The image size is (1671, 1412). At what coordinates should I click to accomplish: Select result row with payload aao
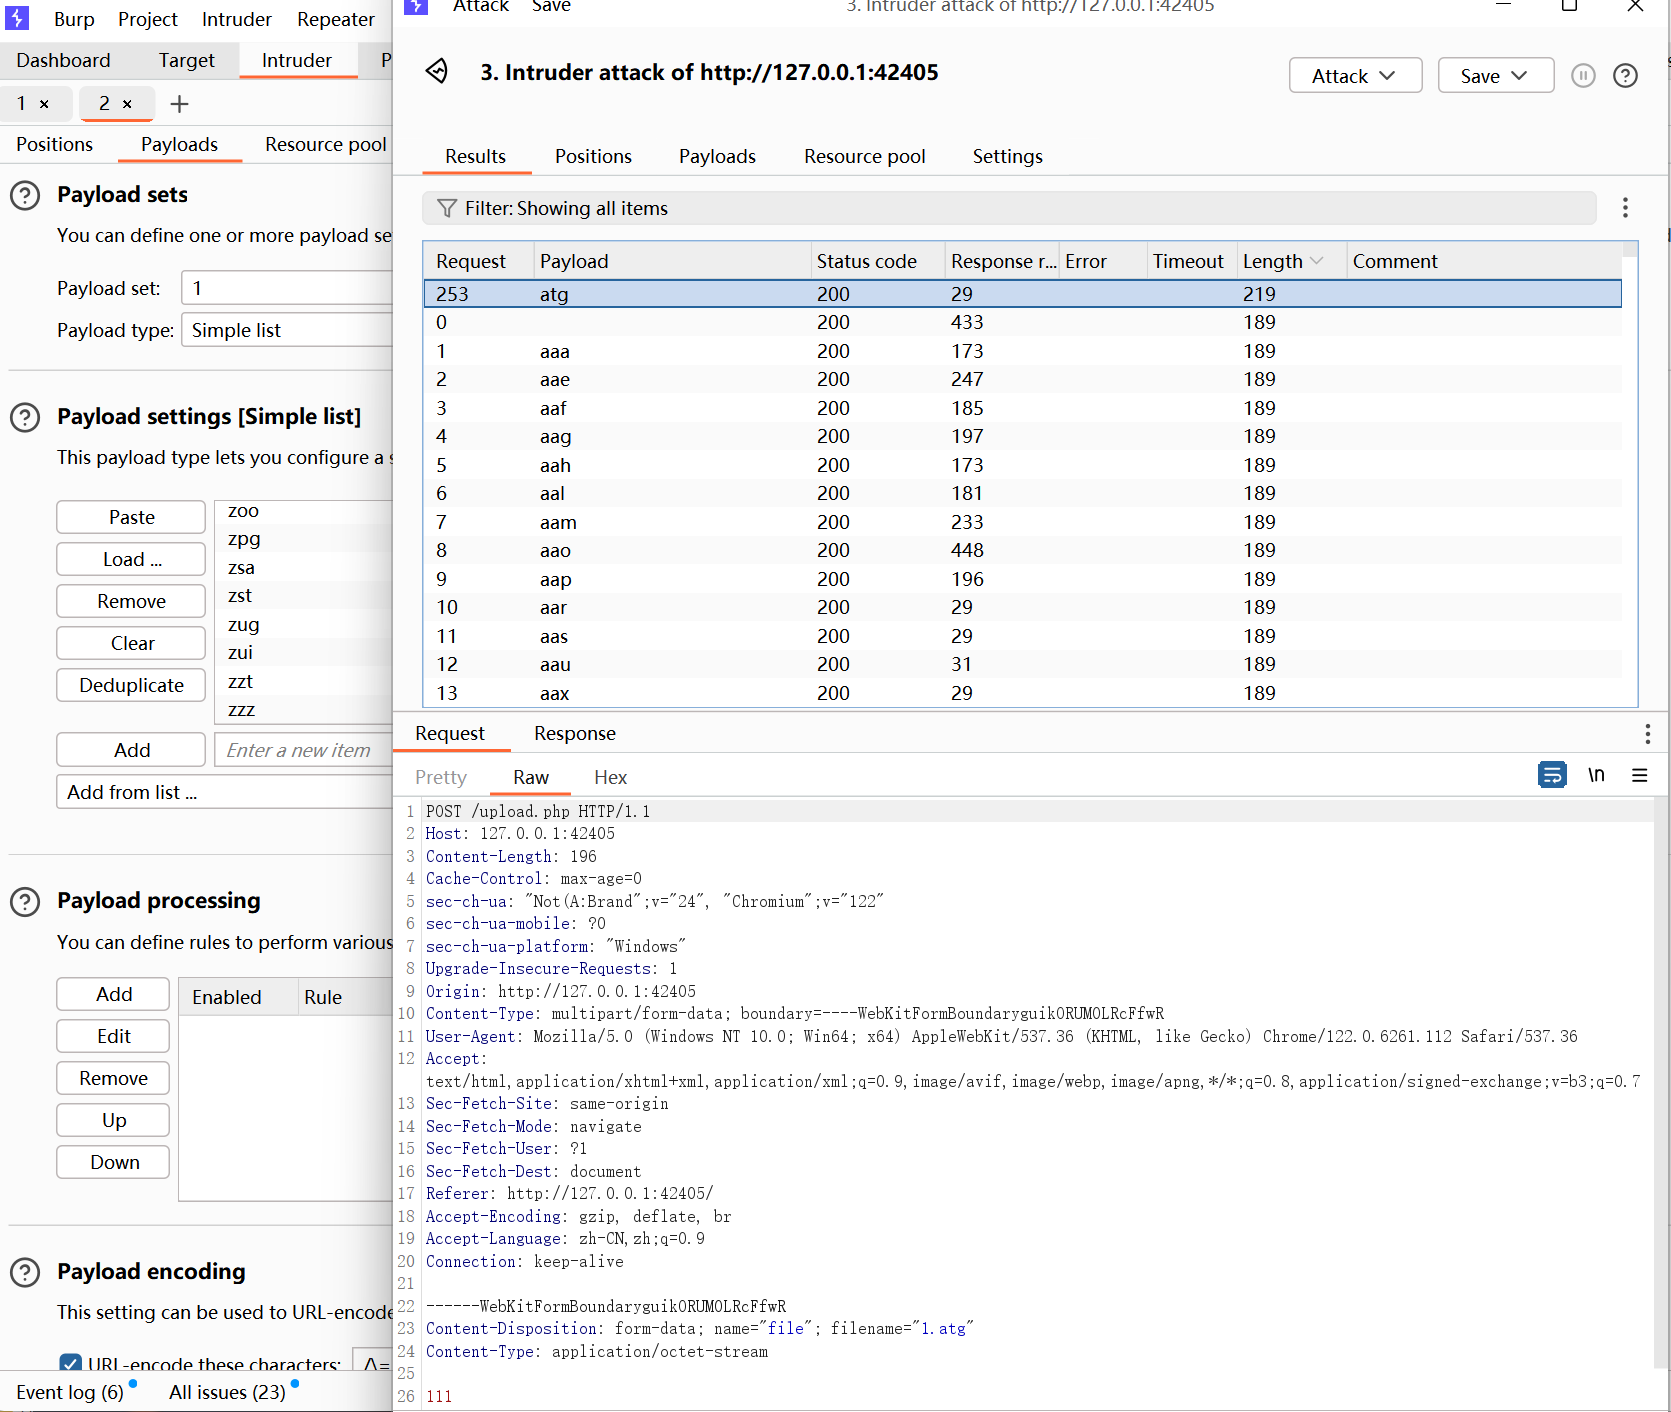pyautogui.click(x=1022, y=550)
